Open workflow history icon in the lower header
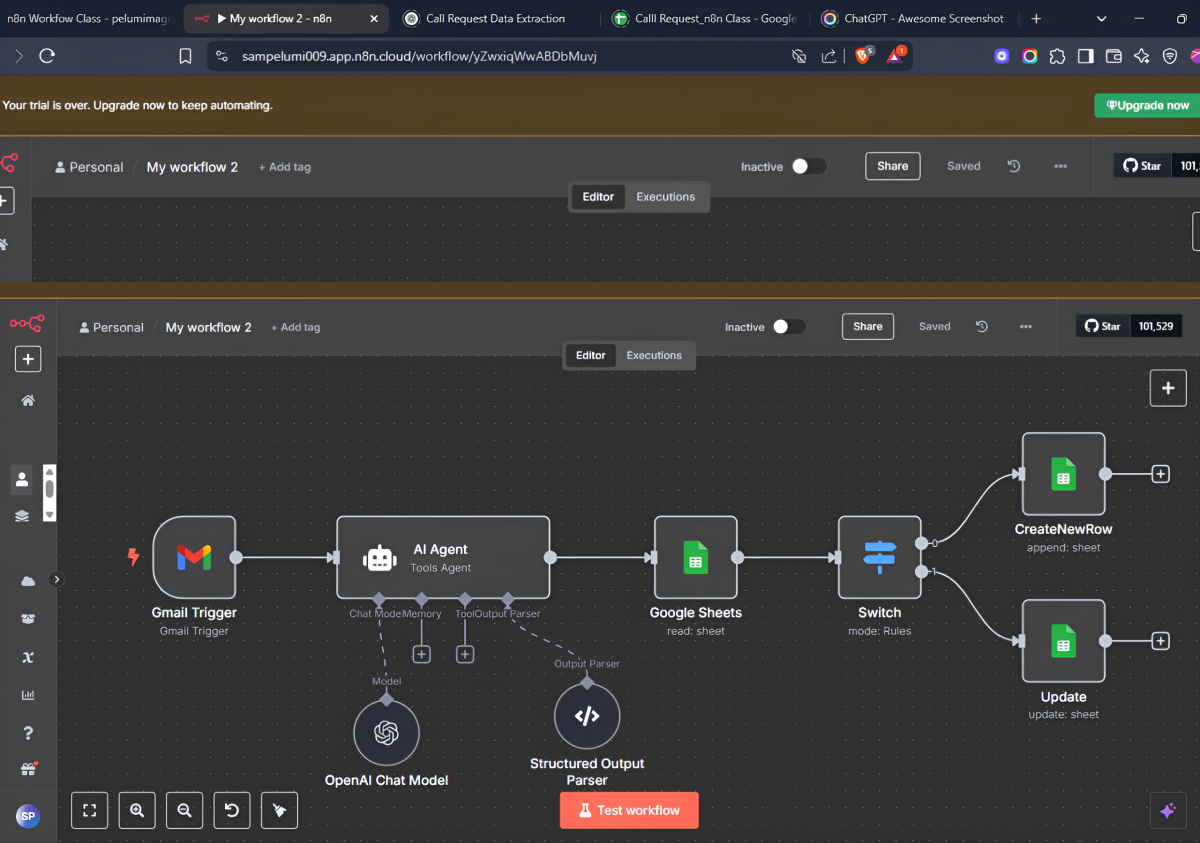The image size is (1200, 843). (x=982, y=326)
